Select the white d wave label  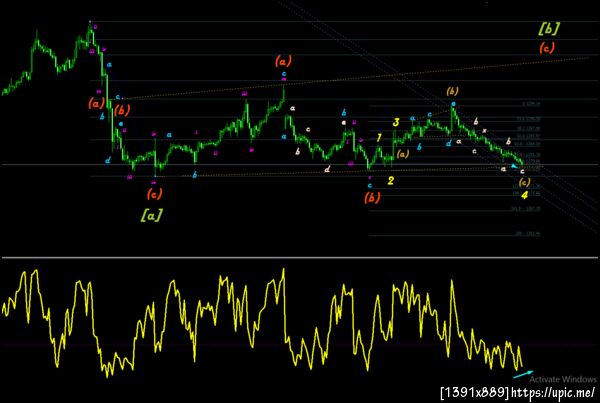pos(327,169)
